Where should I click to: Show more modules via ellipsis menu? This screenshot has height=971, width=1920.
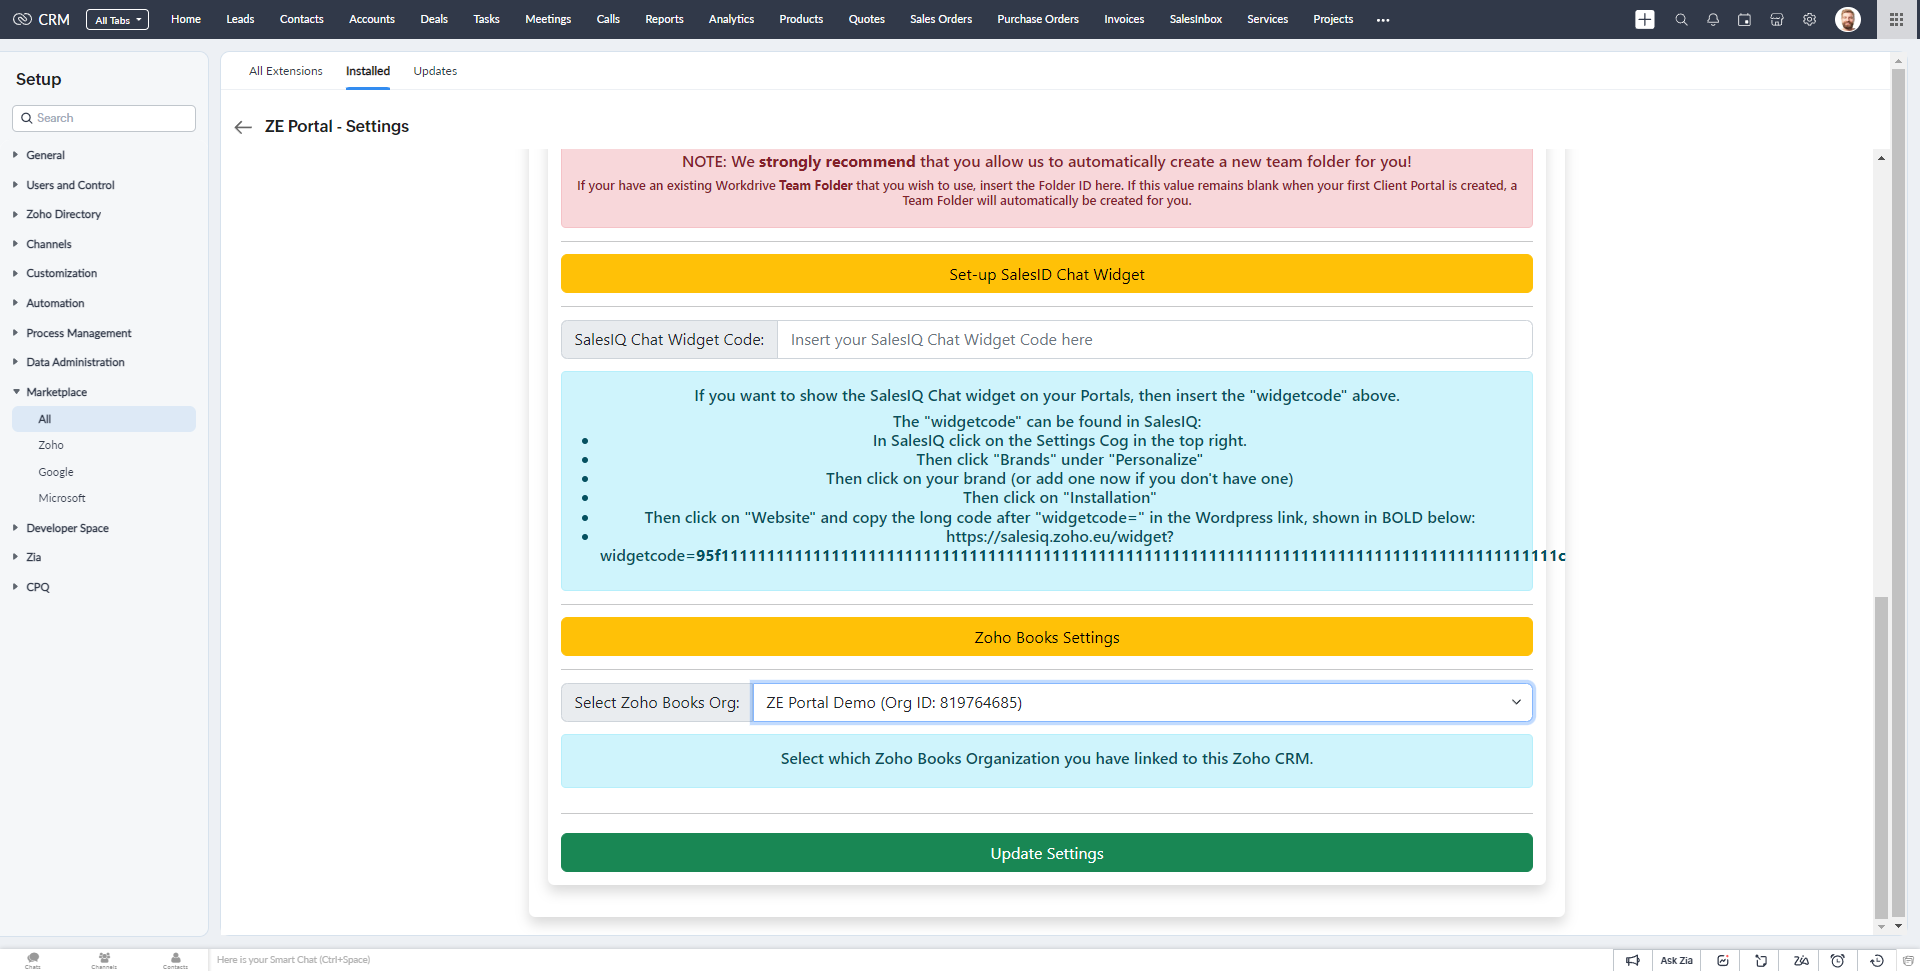pyautogui.click(x=1383, y=19)
